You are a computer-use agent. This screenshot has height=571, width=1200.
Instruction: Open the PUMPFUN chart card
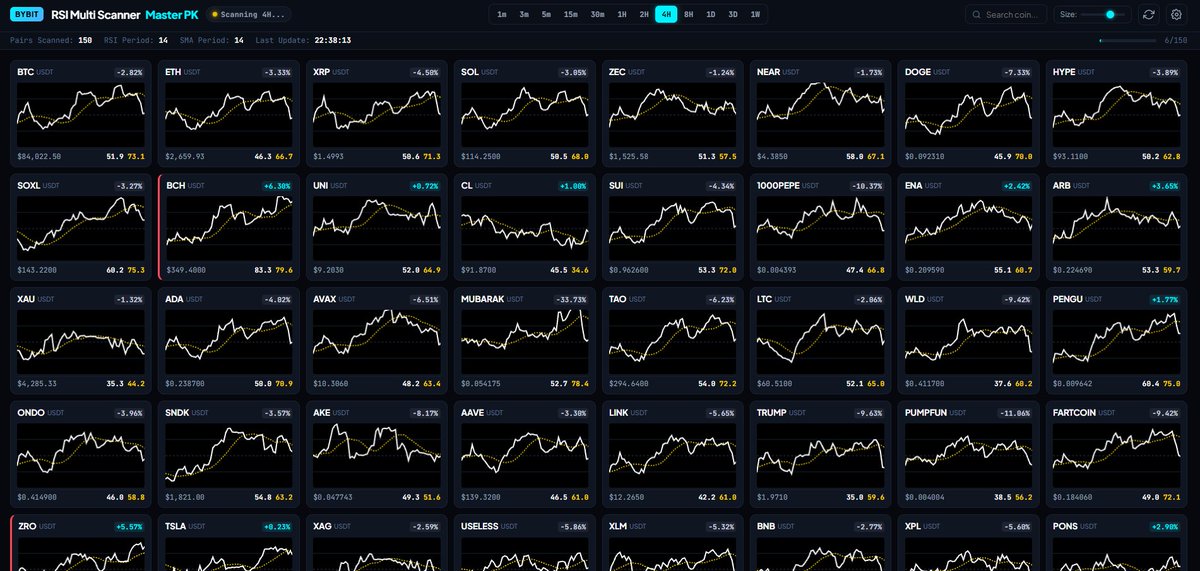tap(968, 453)
